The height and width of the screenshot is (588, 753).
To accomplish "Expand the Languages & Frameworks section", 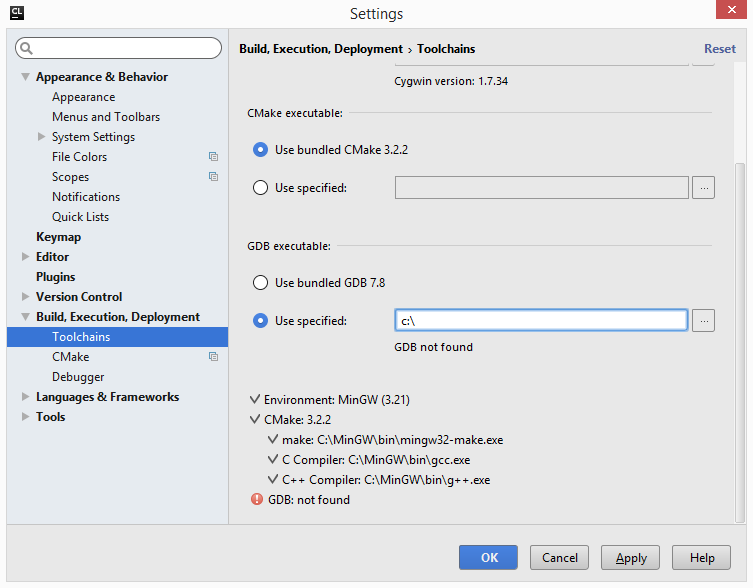I will coord(25,397).
